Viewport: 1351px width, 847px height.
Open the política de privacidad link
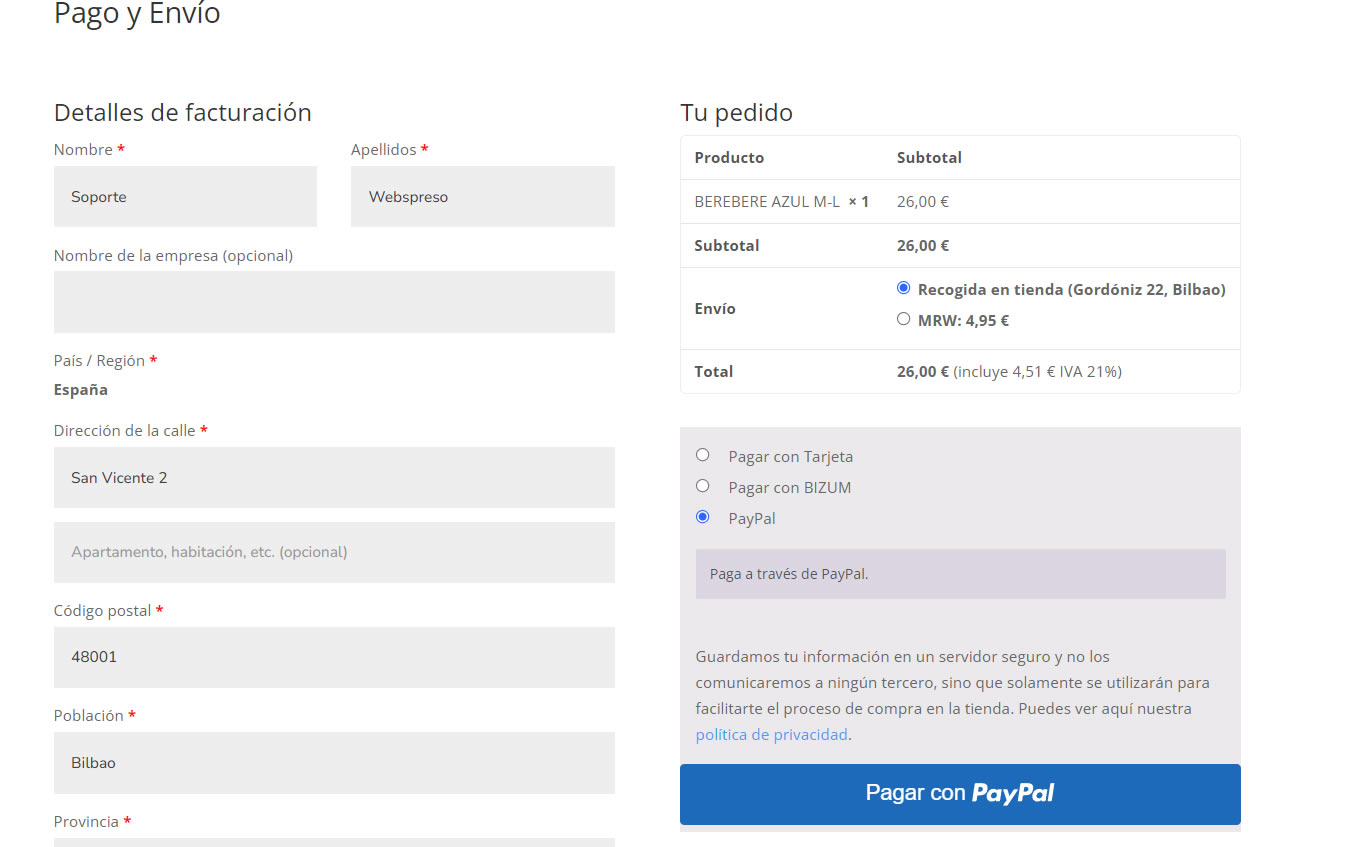coord(772,734)
